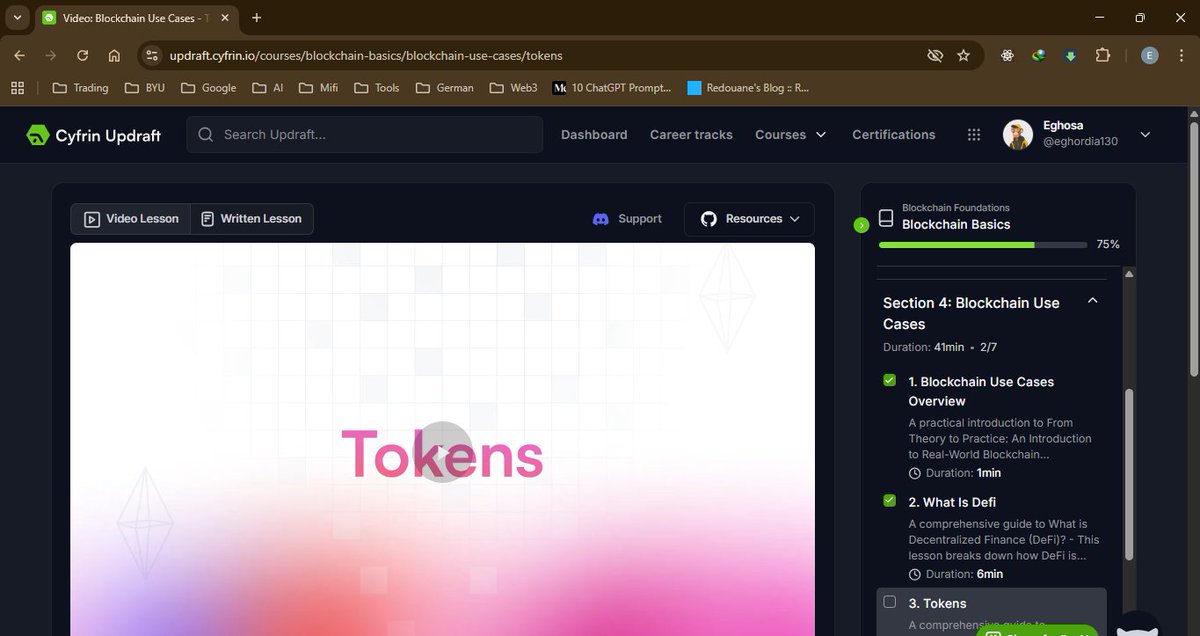Toggle checkbox for Blockchain Use Cases Overview
The image size is (1200, 636).
889,380
